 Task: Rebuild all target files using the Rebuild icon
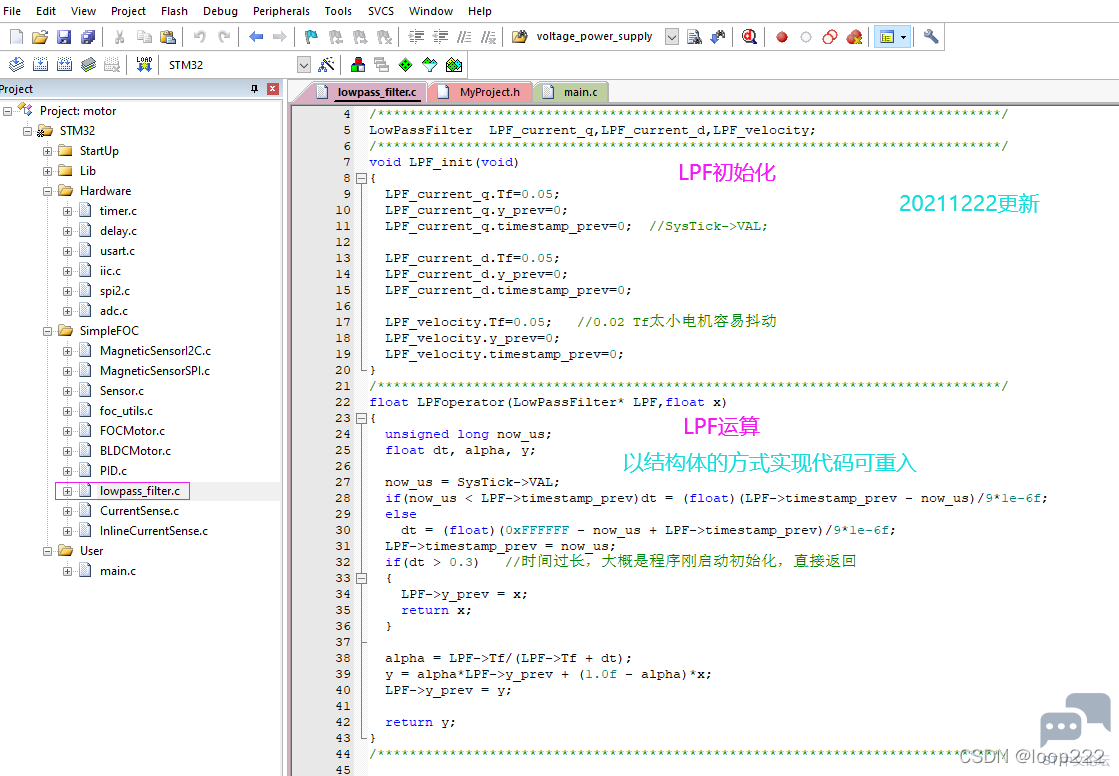click(x=64, y=65)
